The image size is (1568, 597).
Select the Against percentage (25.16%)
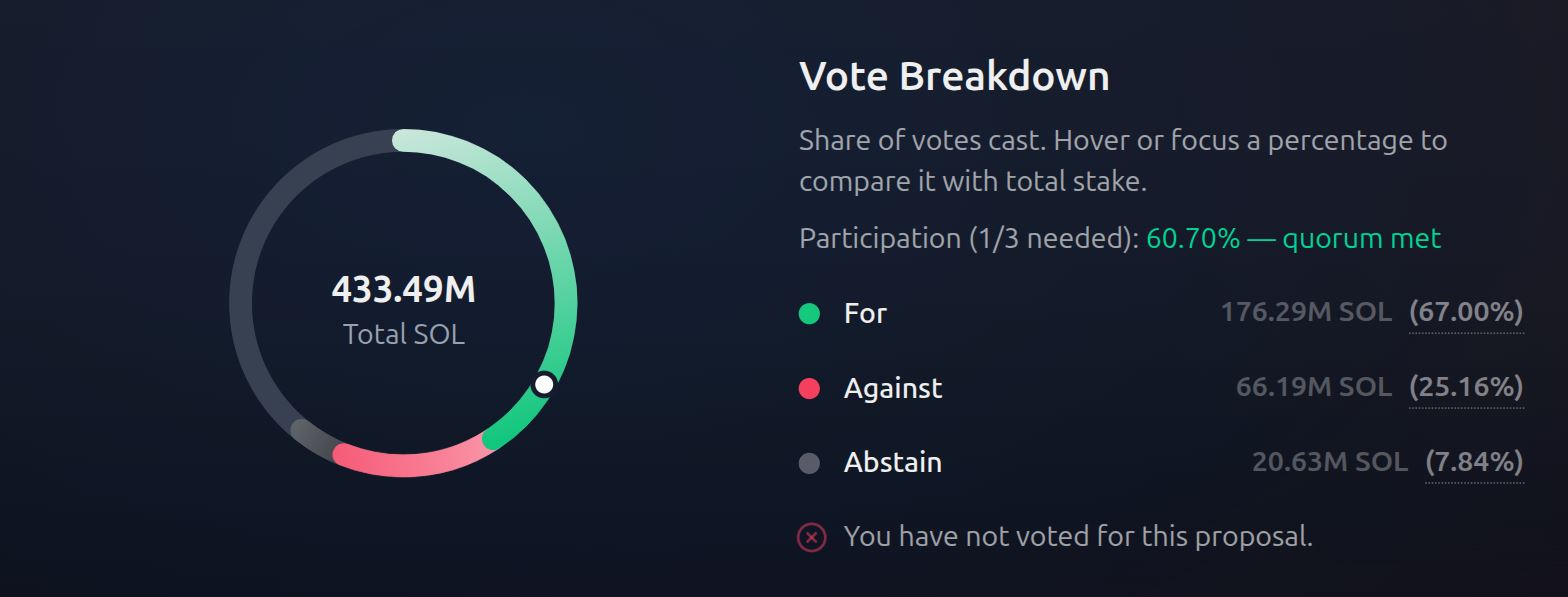(x=1466, y=387)
